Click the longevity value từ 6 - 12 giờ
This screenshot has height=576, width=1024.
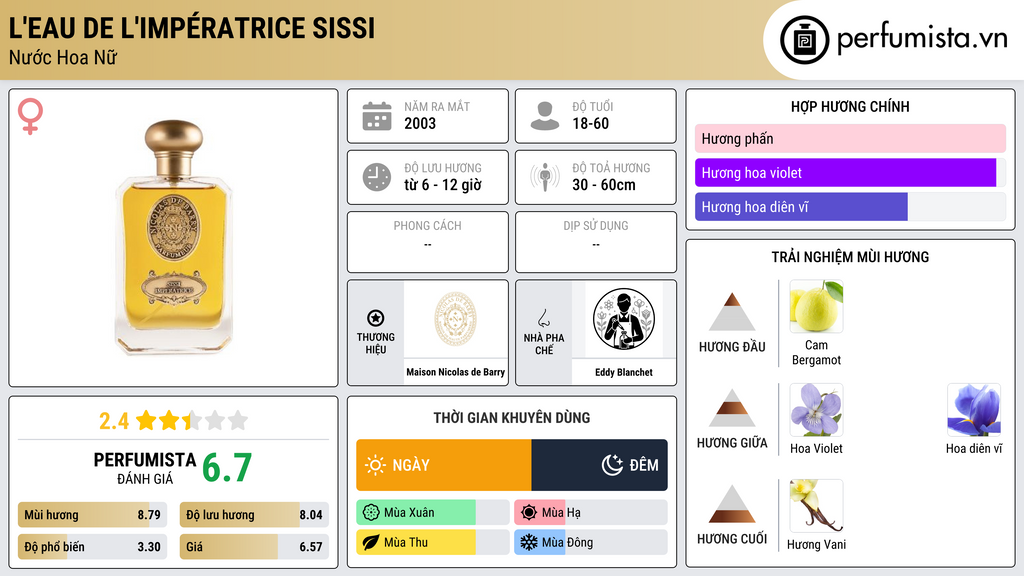[443, 185]
